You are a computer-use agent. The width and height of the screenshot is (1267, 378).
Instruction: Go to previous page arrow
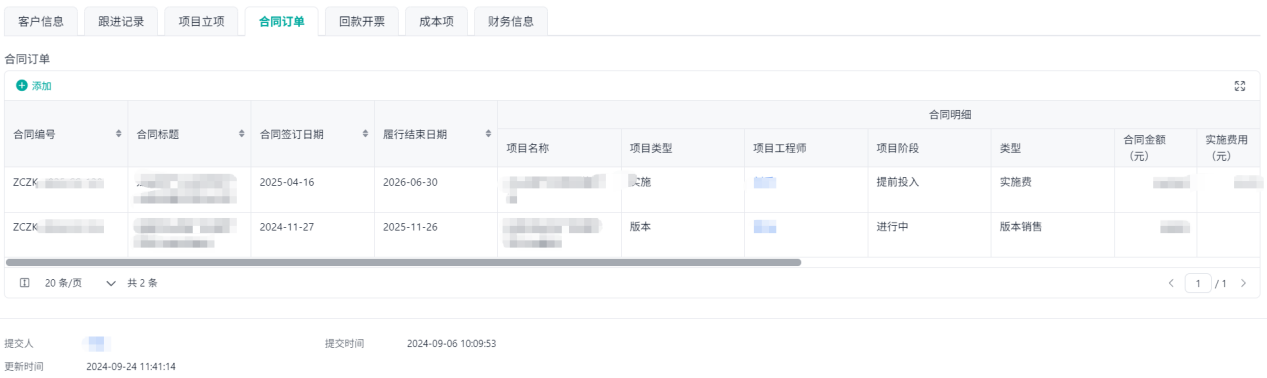tap(1171, 283)
